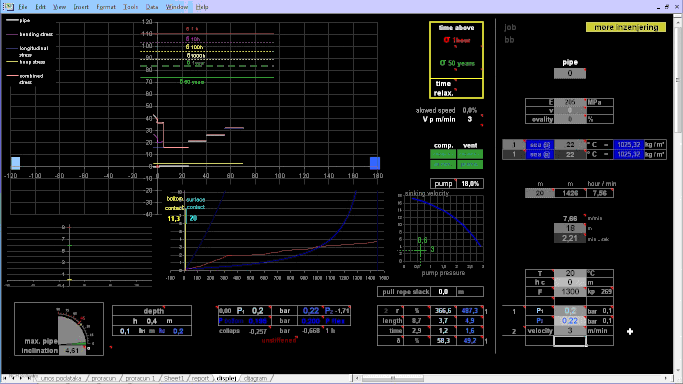The height and width of the screenshot is (384, 683).
Task: Switch to the Sheet1 tab
Action: click(x=174, y=378)
